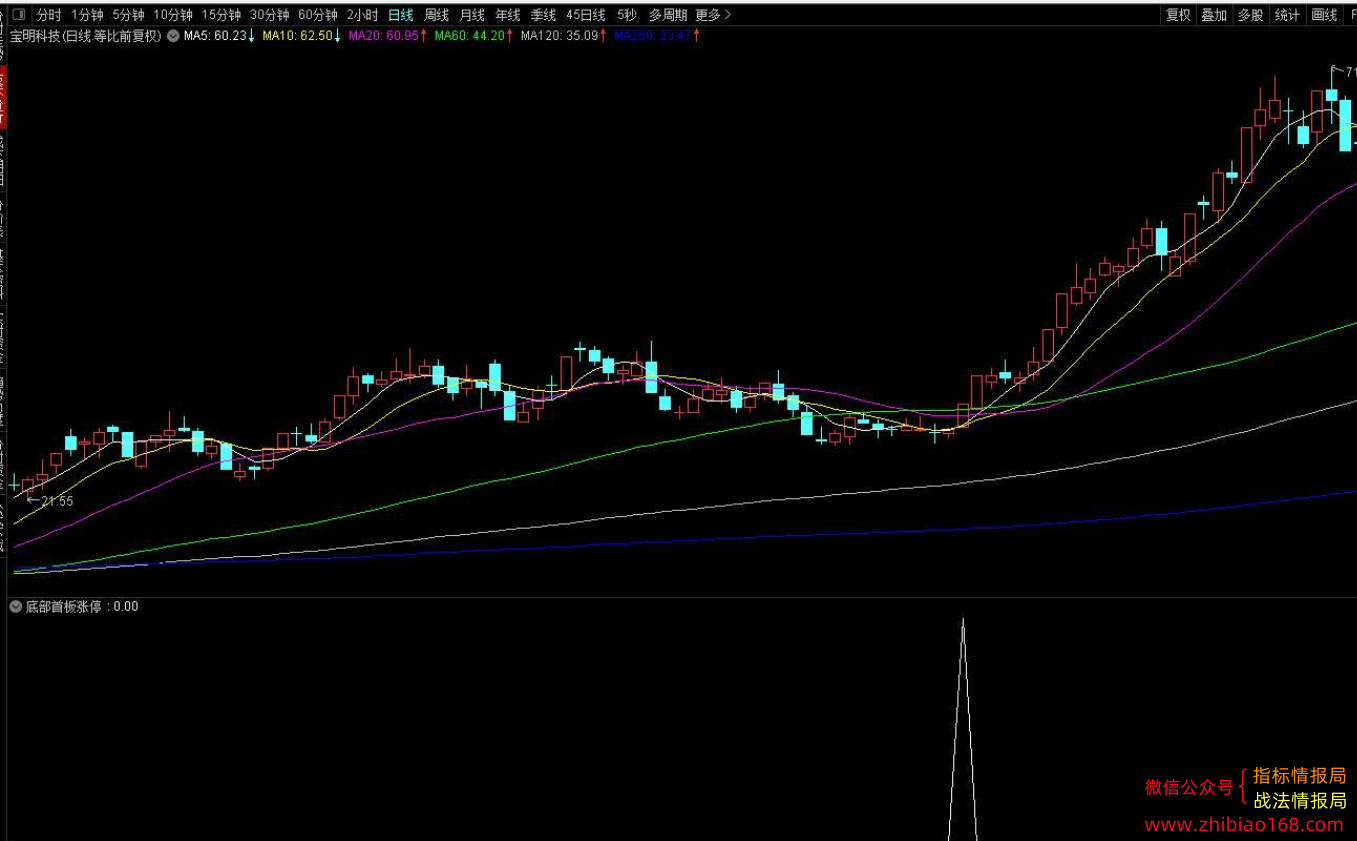Click the MA10: 62.50 value
This screenshot has width=1357, height=841.
click(302, 36)
